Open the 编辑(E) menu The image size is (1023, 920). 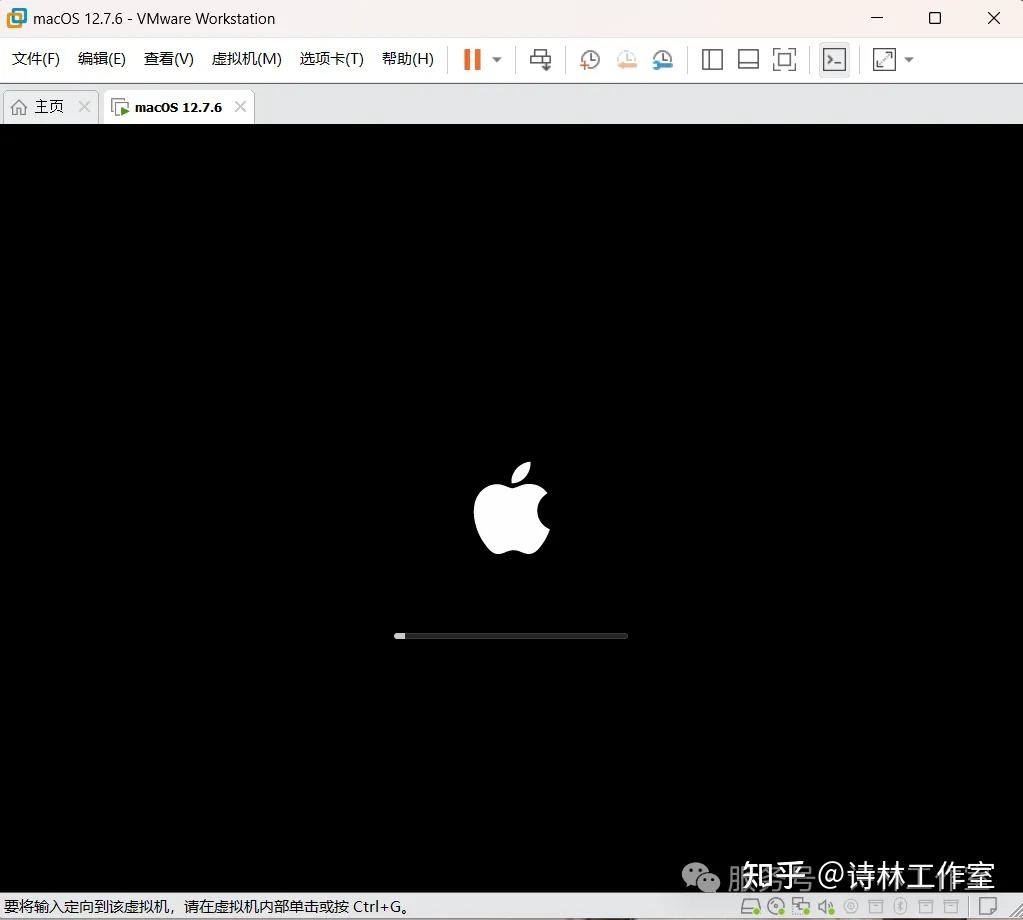pyautogui.click(x=102, y=59)
